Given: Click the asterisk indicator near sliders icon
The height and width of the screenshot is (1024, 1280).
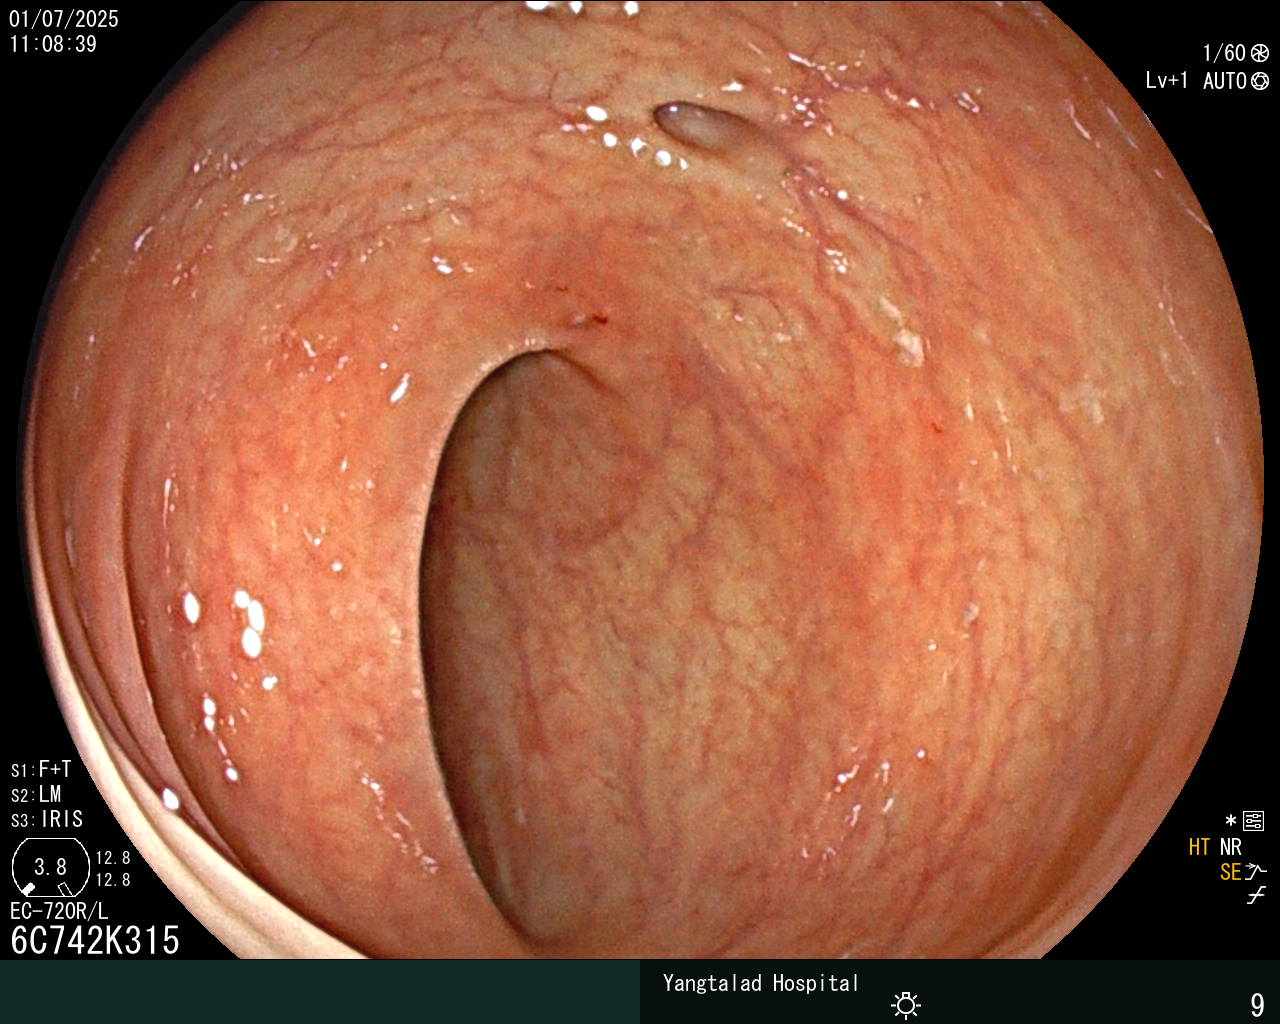Looking at the screenshot, I should [1231, 821].
